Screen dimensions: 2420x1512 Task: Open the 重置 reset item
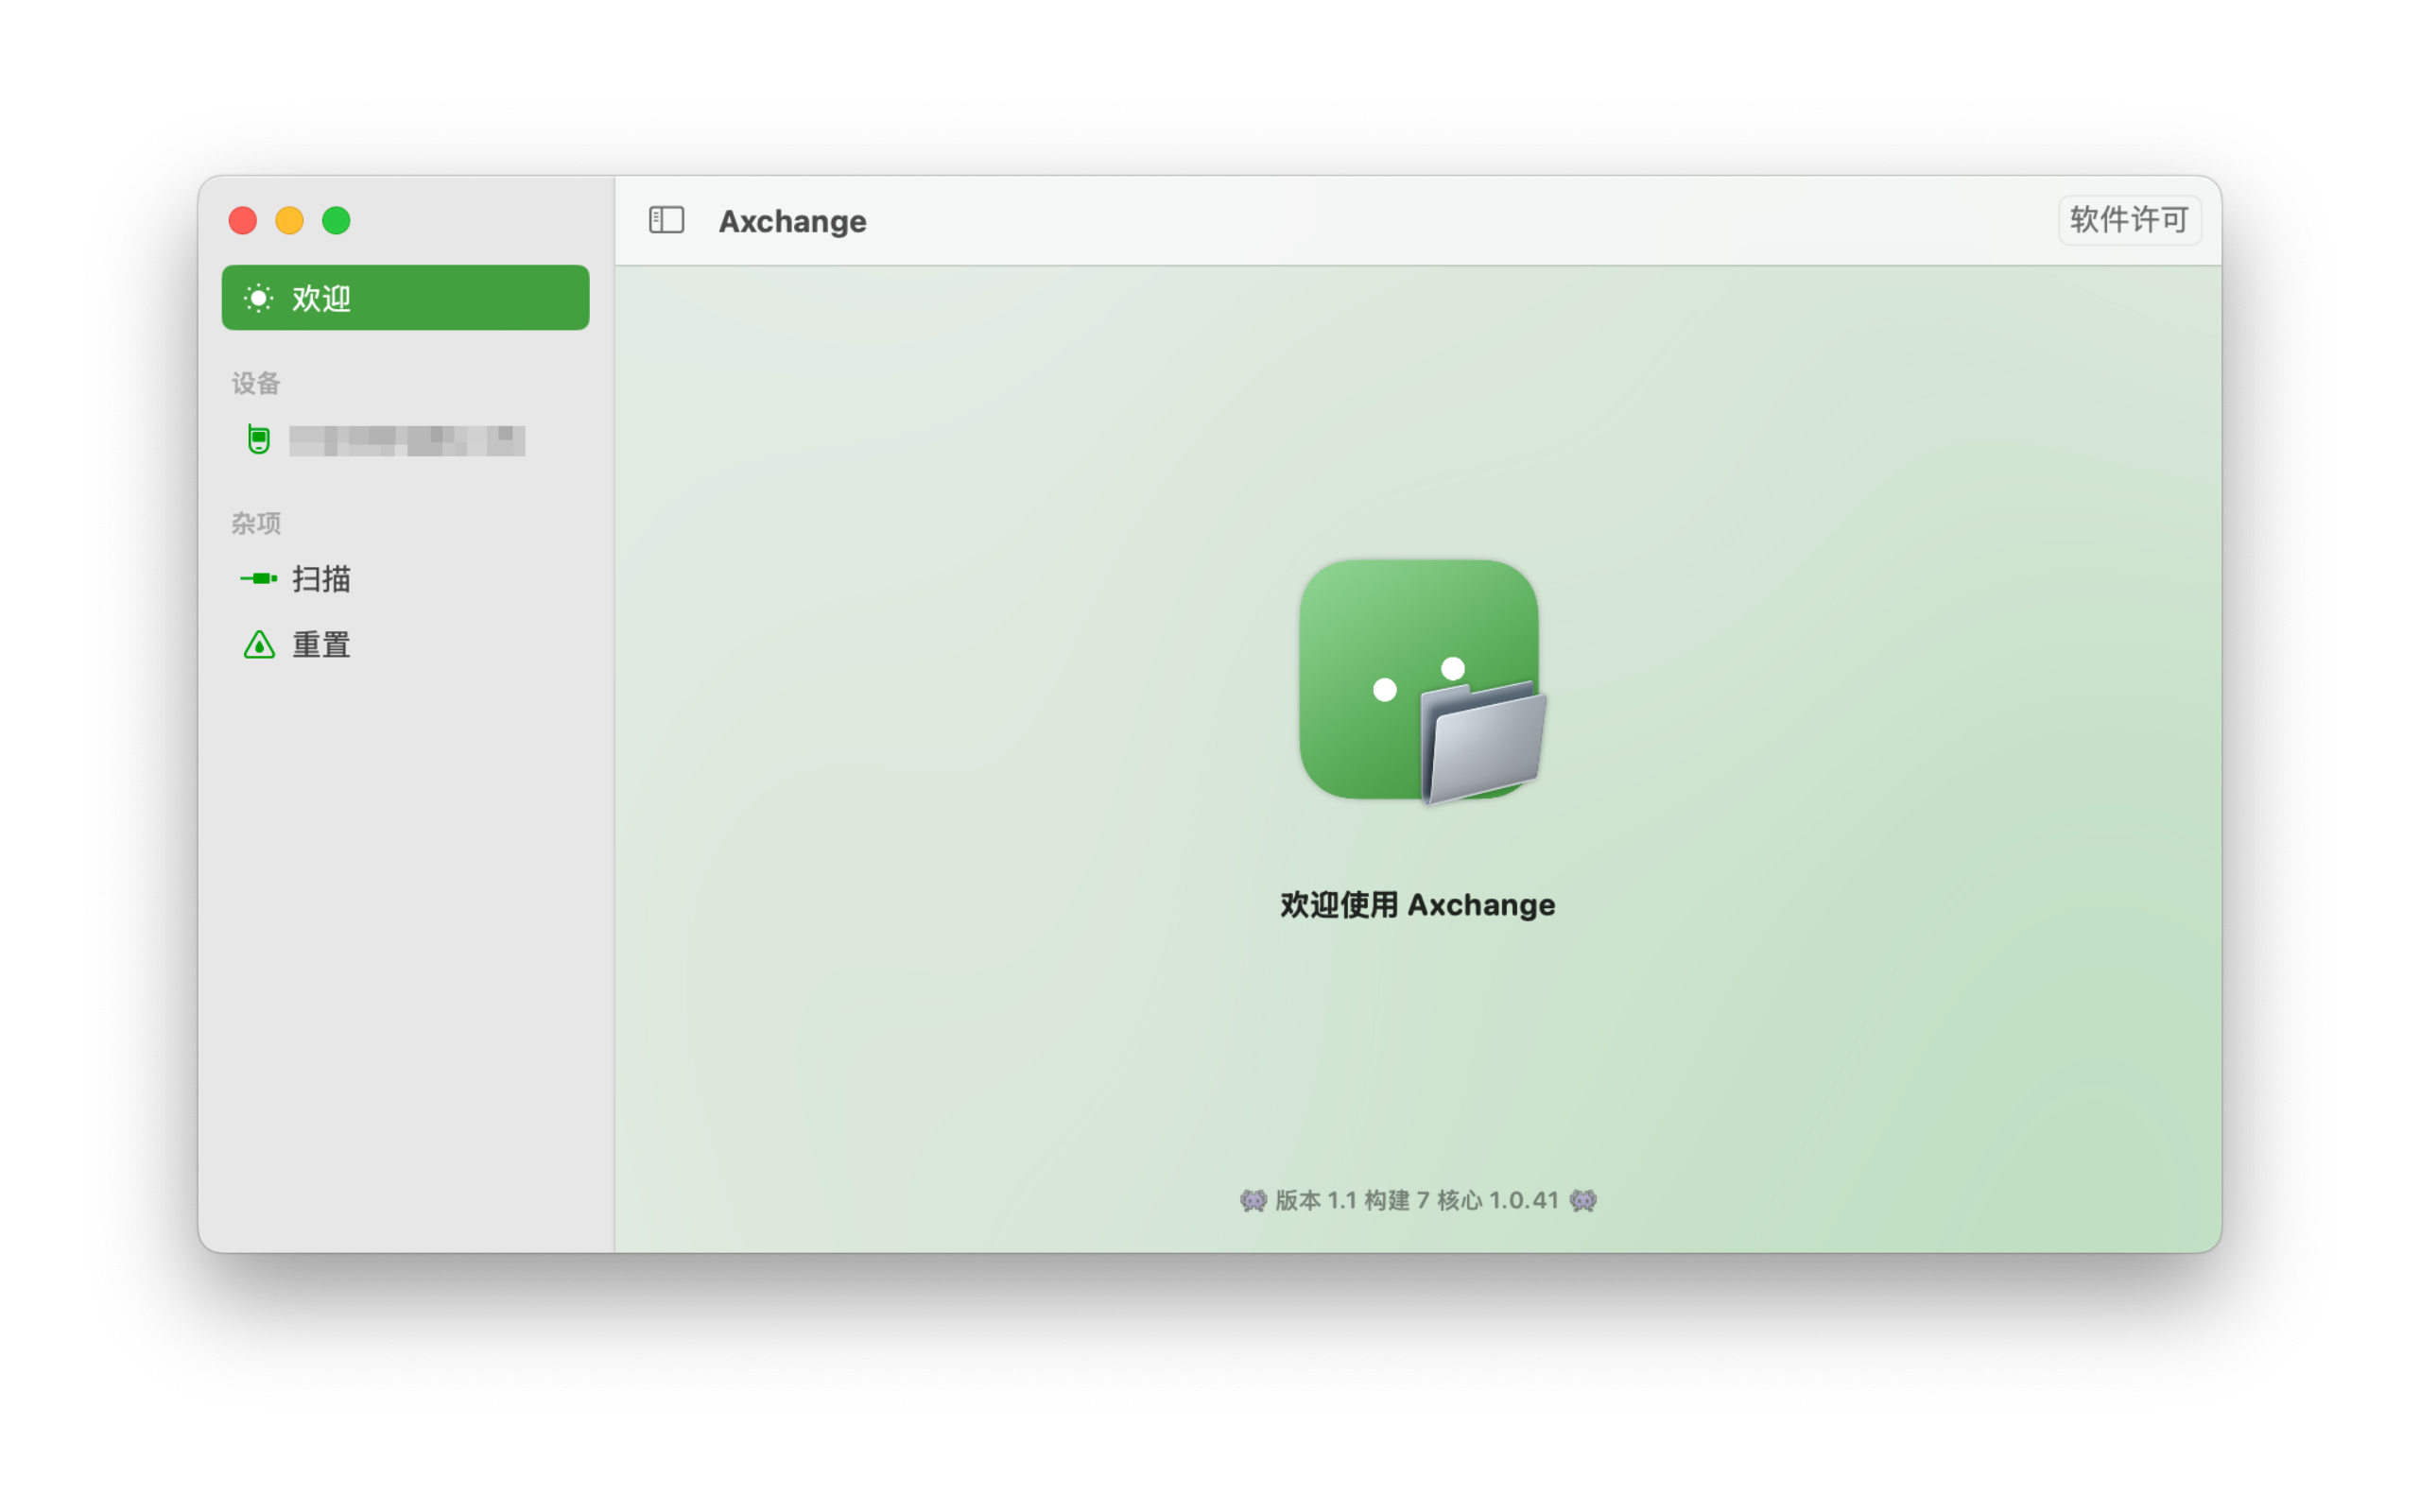pos(405,644)
